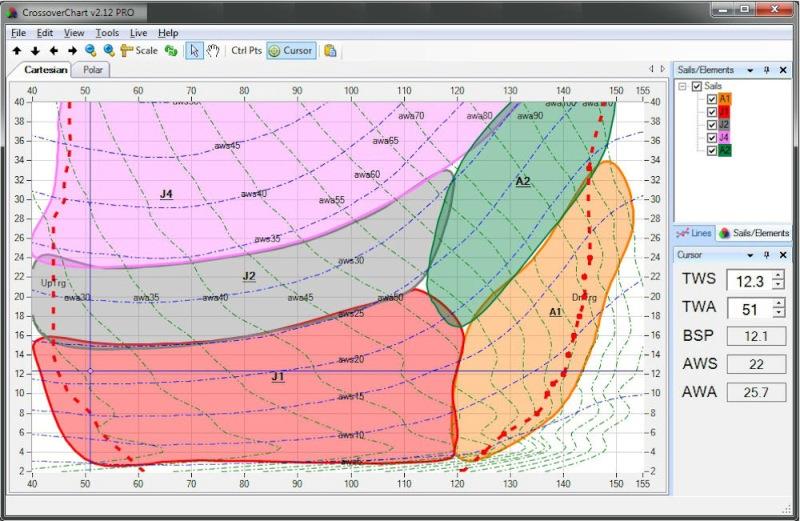Toggle the Sails root checkbox
The image size is (800, 521).
pos(696,86)
